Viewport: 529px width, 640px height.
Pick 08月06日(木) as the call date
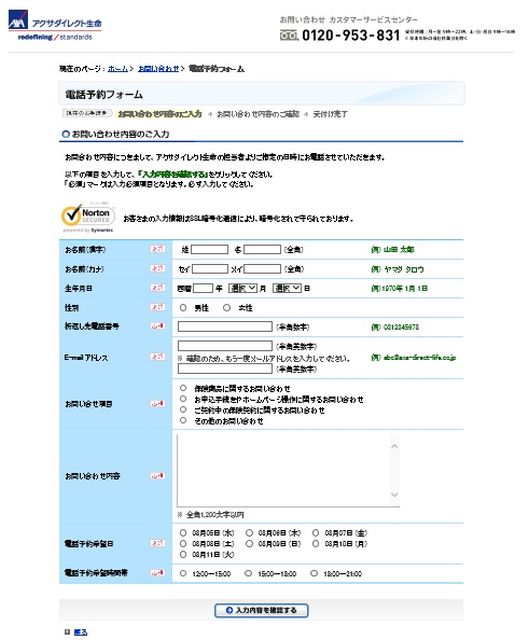[x=249, y=533]
